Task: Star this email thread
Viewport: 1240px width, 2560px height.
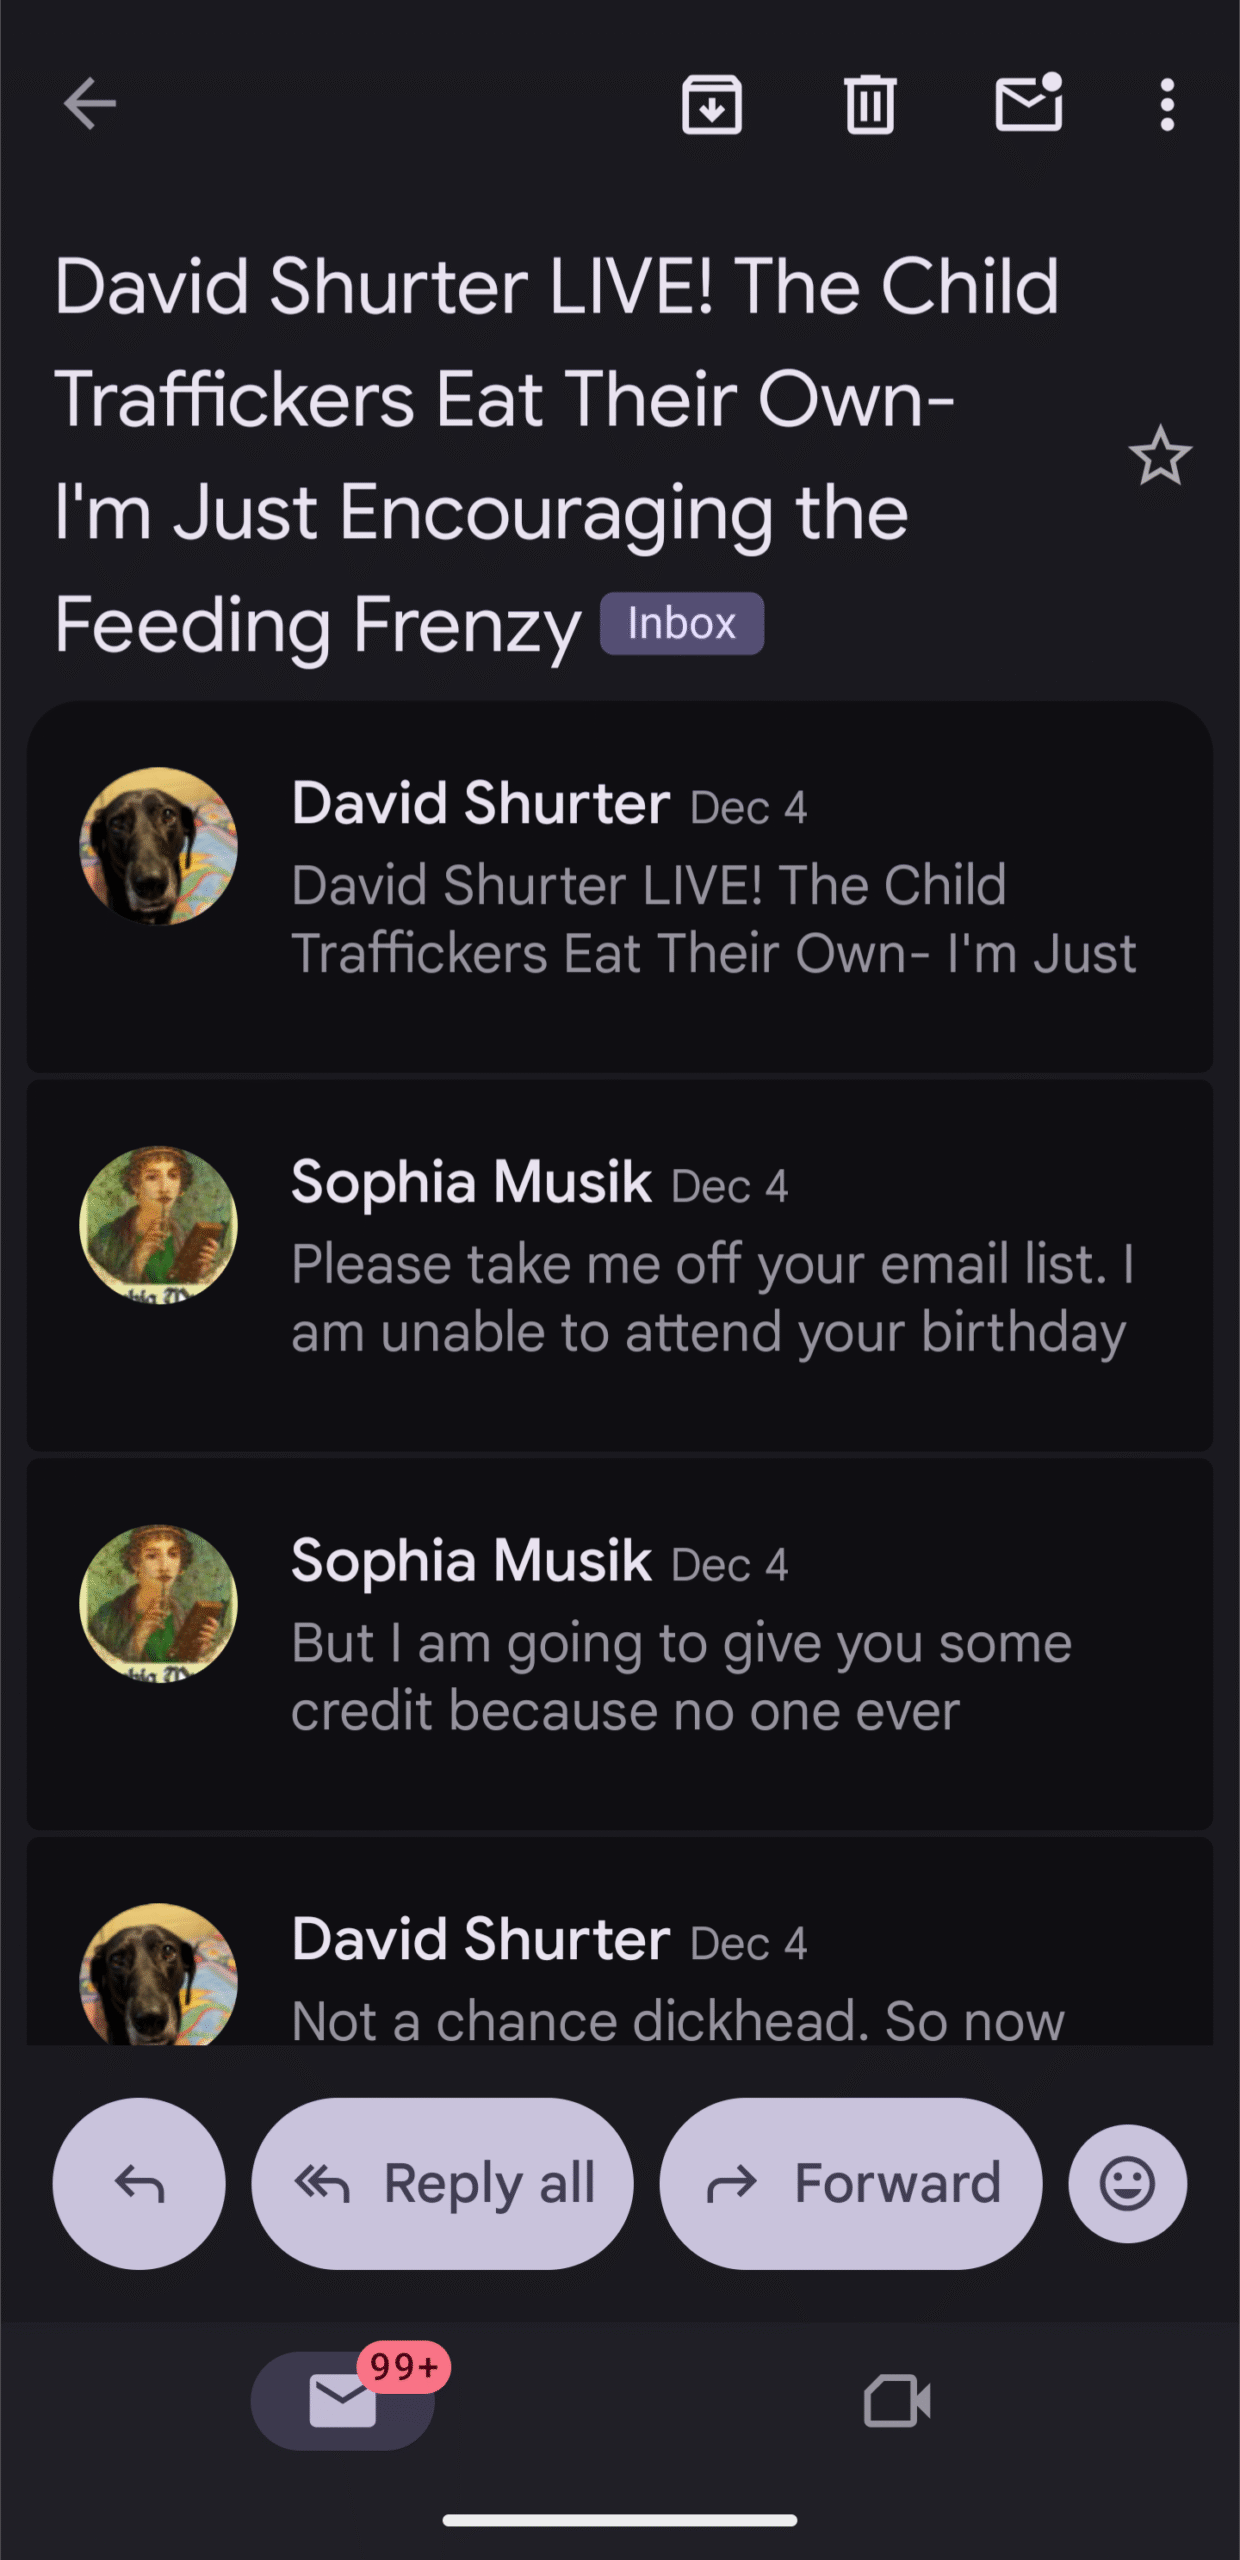Action: point(1160,457)
